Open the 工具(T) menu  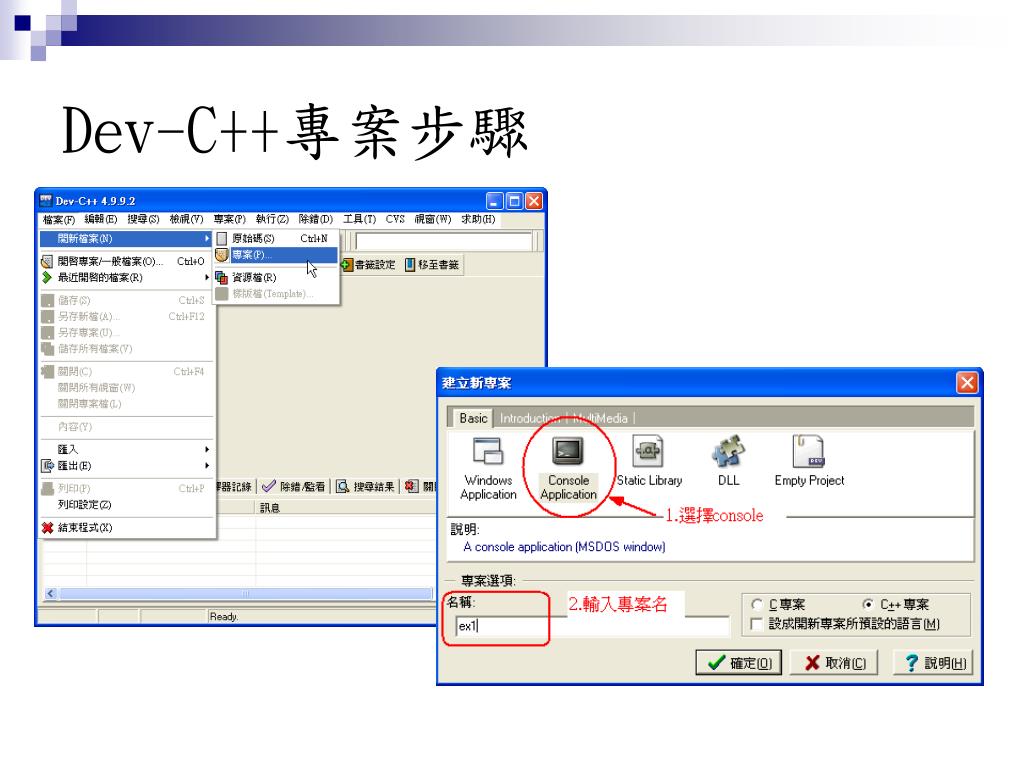click(360, 219)
